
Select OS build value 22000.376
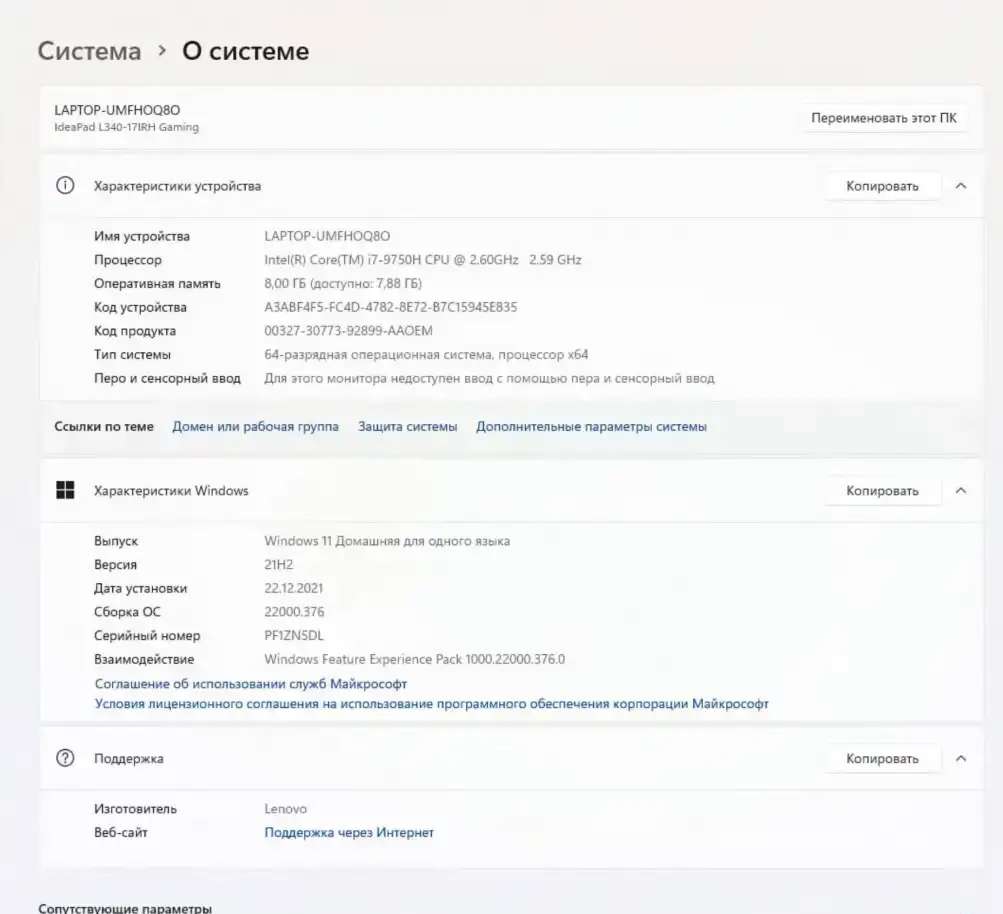point(294,612)
